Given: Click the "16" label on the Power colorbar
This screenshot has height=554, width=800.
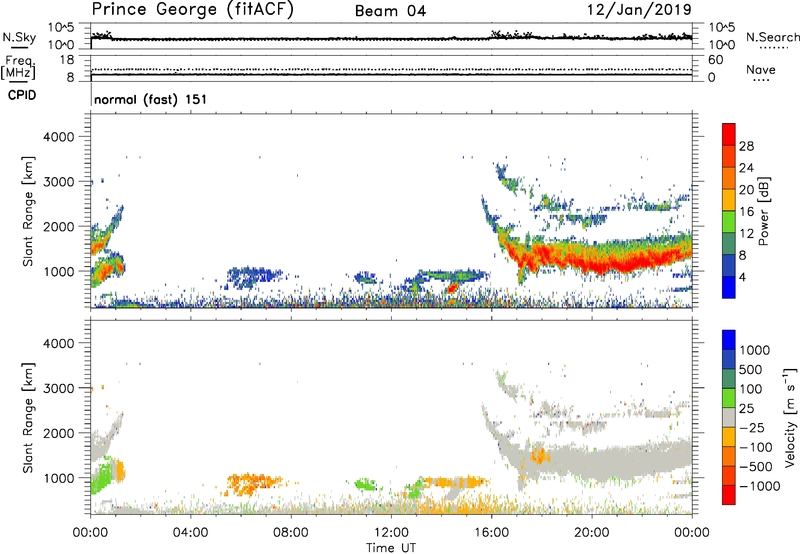Looking at the screenshot, I should (746, 212).
